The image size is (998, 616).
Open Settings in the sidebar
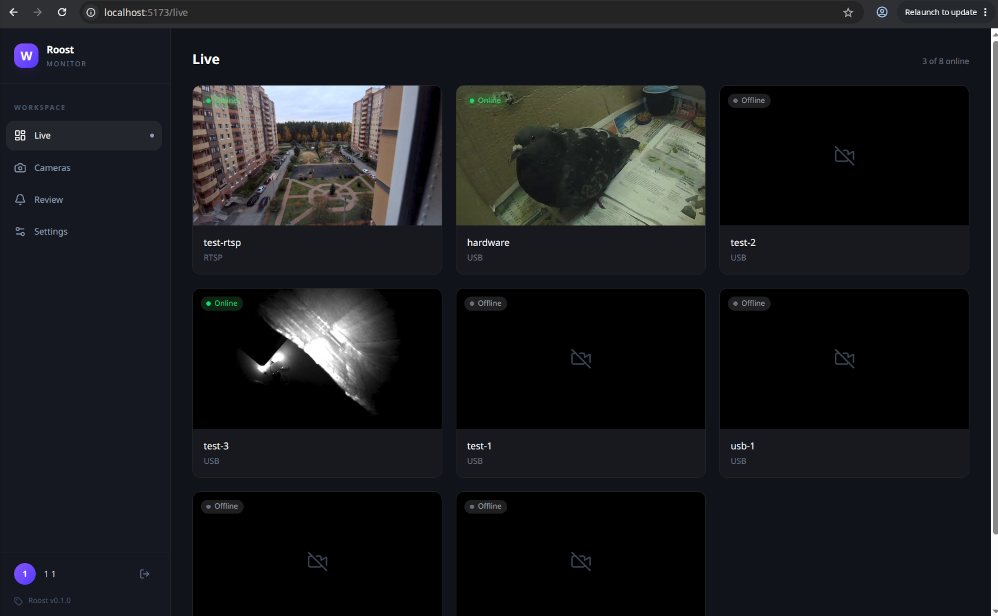pos(83,232)
